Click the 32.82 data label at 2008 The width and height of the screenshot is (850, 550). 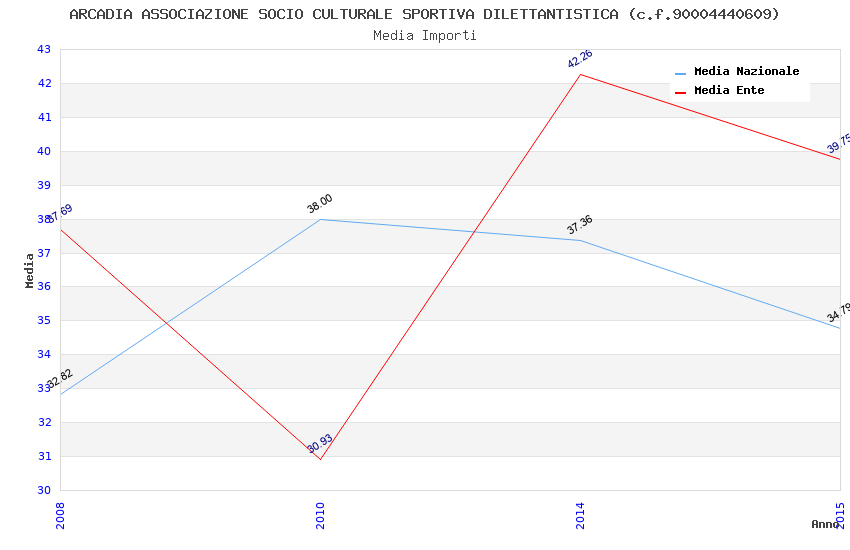pyautogui.click(x=59, y=380)
